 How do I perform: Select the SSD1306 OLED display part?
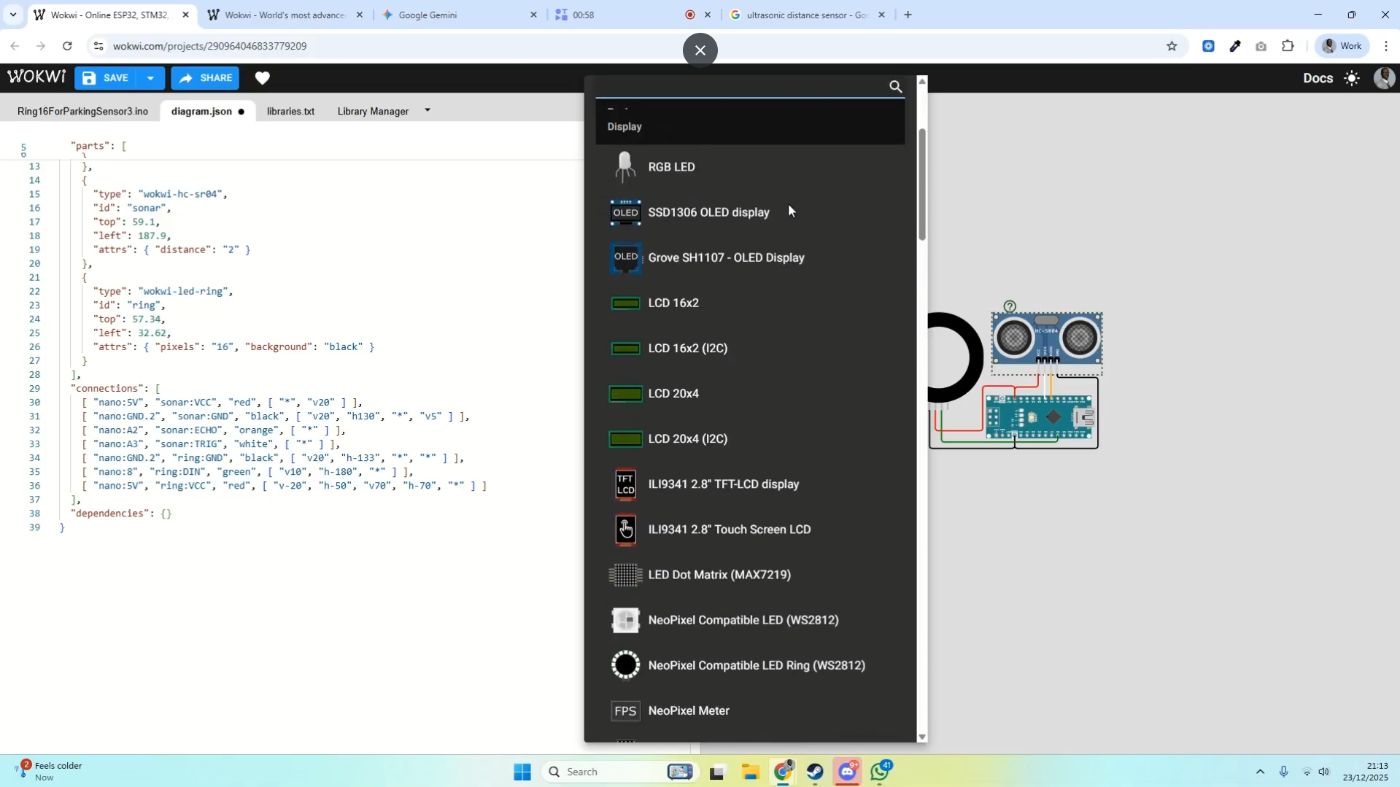click(708, 212)
